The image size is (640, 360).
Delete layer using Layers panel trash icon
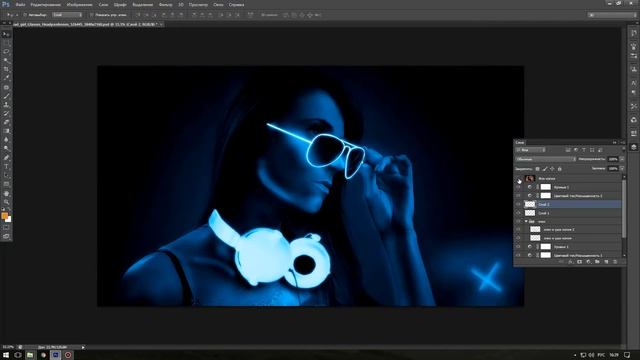point(615,262)
